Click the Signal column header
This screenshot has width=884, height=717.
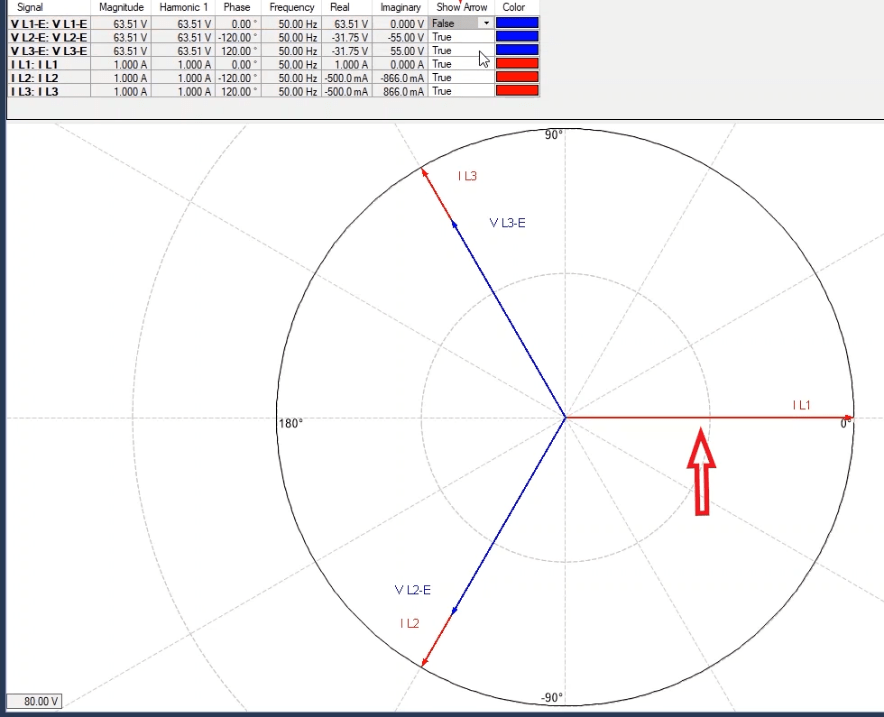click(30, 7)
